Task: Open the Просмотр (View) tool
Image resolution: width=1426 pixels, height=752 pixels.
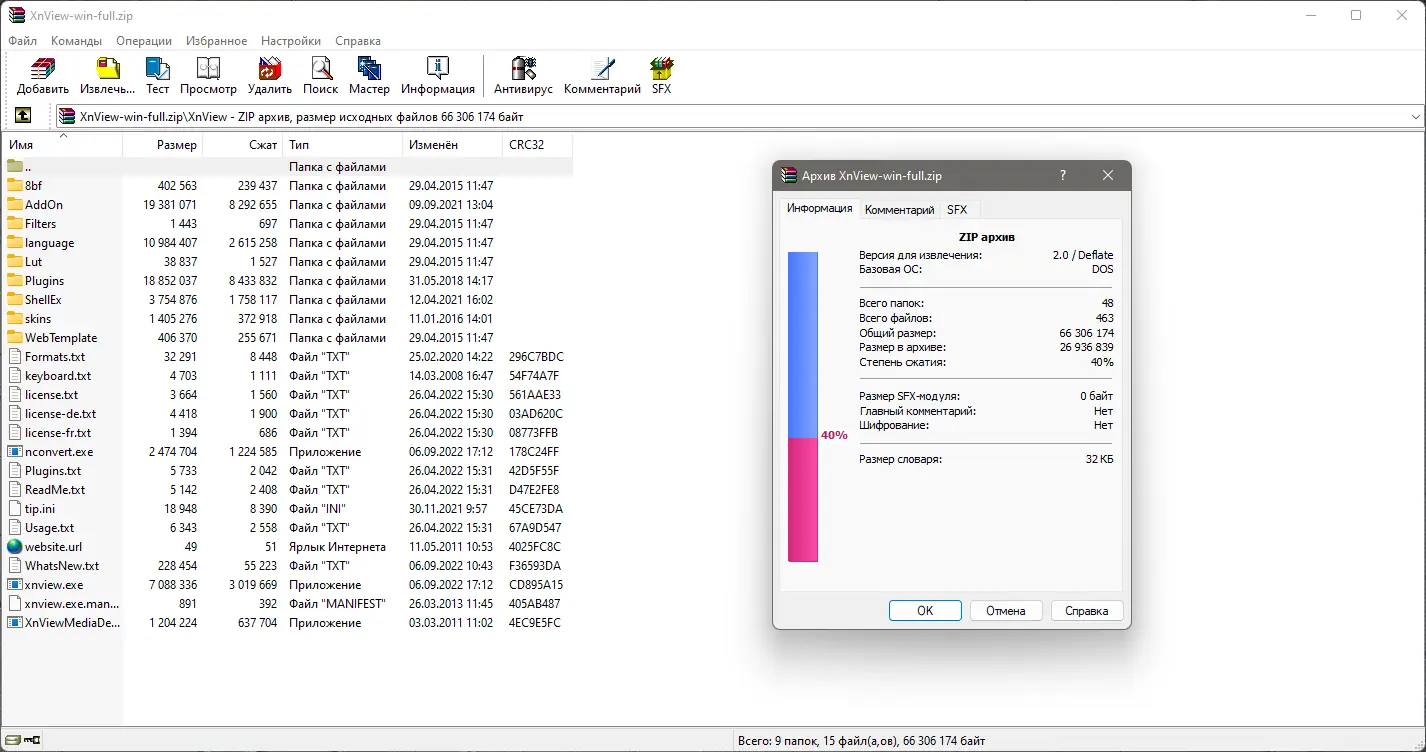Action: pyautogui.click(x=208, y=68)
